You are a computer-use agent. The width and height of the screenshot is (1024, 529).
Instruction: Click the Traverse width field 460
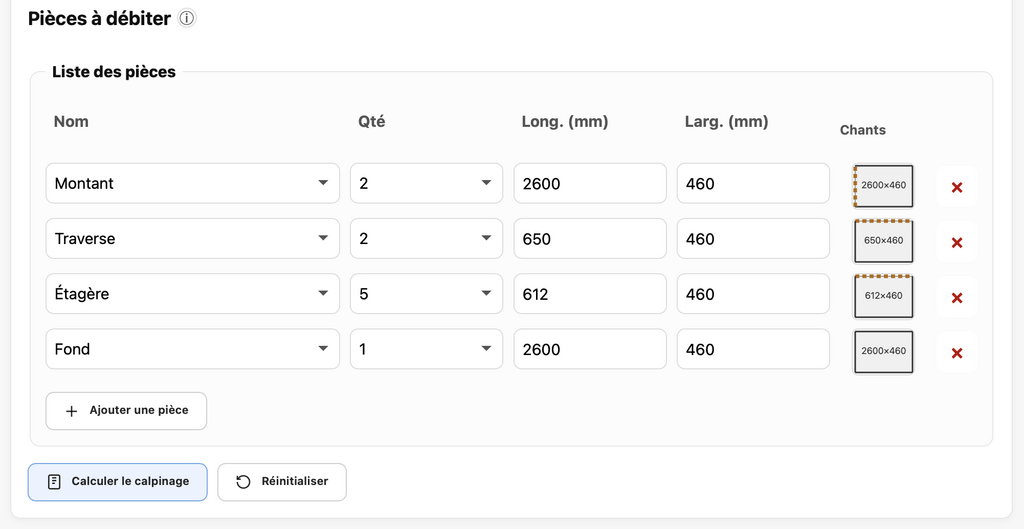point(752,239)
